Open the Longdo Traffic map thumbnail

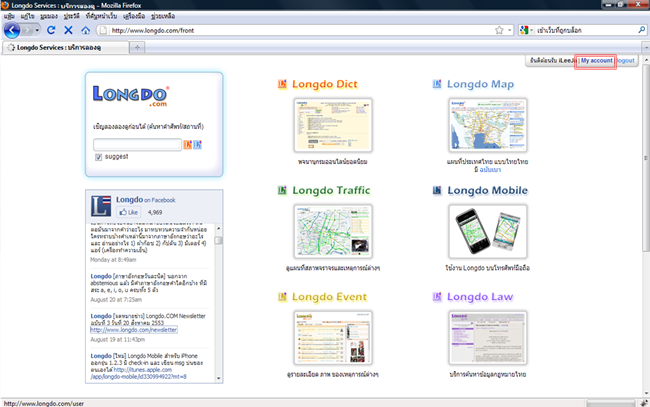333,231
